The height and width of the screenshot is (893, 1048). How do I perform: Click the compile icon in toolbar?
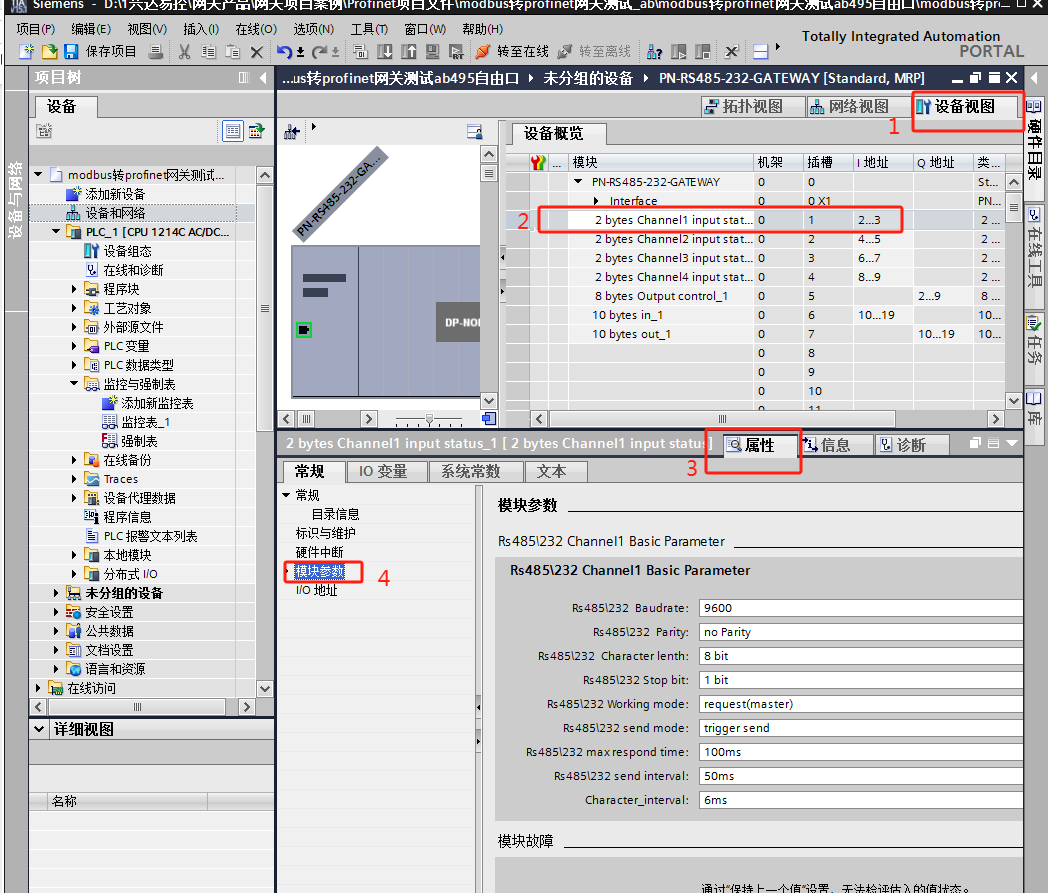click(361, 51)
